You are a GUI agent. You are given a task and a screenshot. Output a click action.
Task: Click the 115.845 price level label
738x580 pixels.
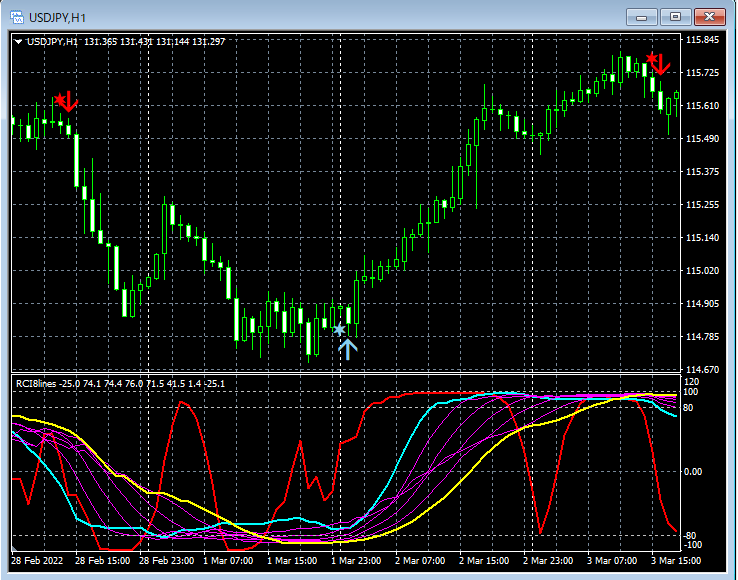(x=702, y=40)
